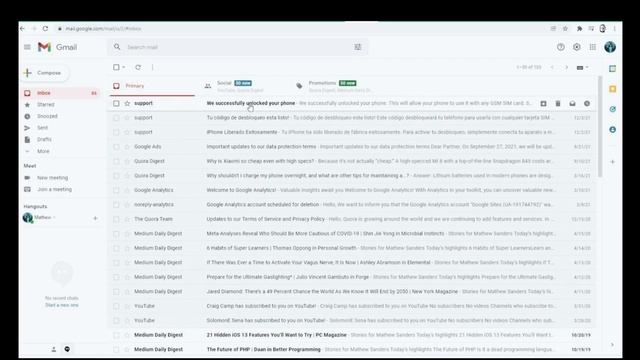Open the search options filter icon
The height and width of the screenshot is (360, 640).
(x=358, y=47)
